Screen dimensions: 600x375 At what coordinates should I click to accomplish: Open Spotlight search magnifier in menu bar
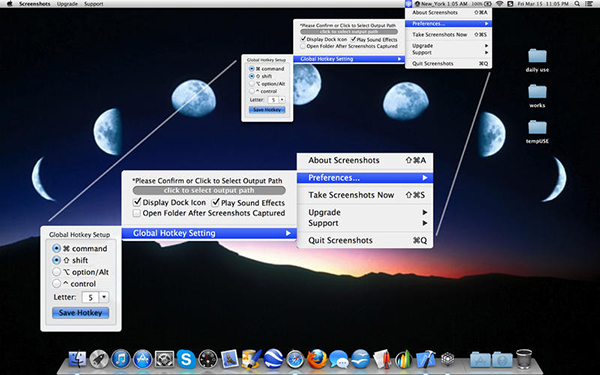click(577, 4)
